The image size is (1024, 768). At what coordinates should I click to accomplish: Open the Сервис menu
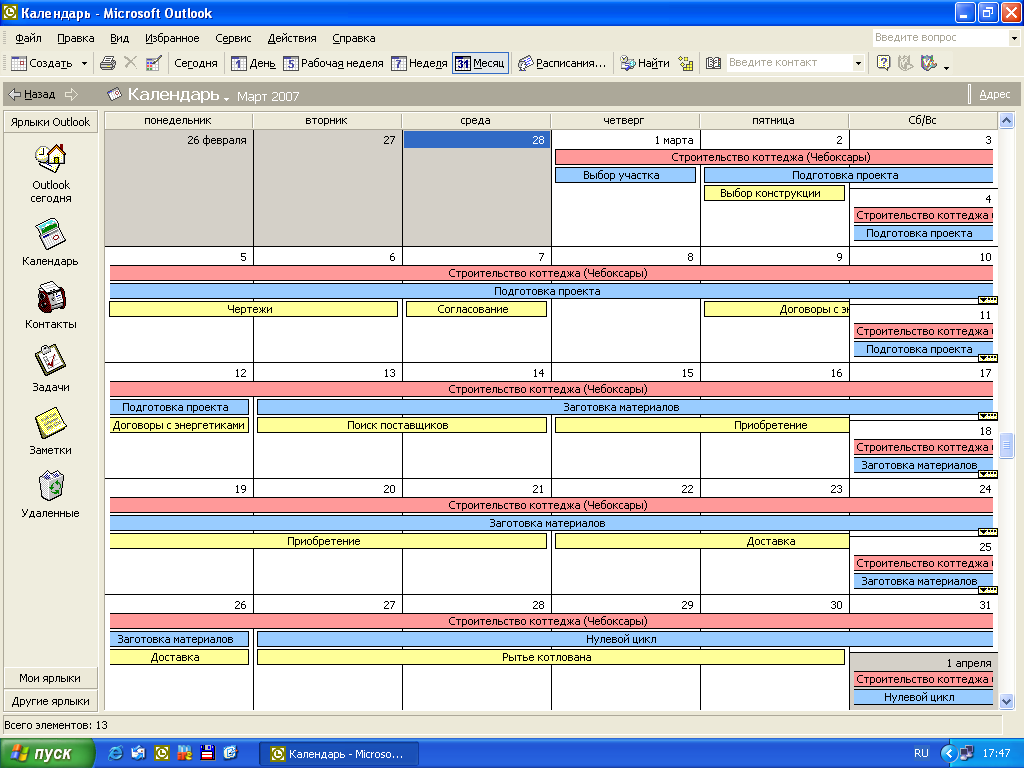click(233, 38)
